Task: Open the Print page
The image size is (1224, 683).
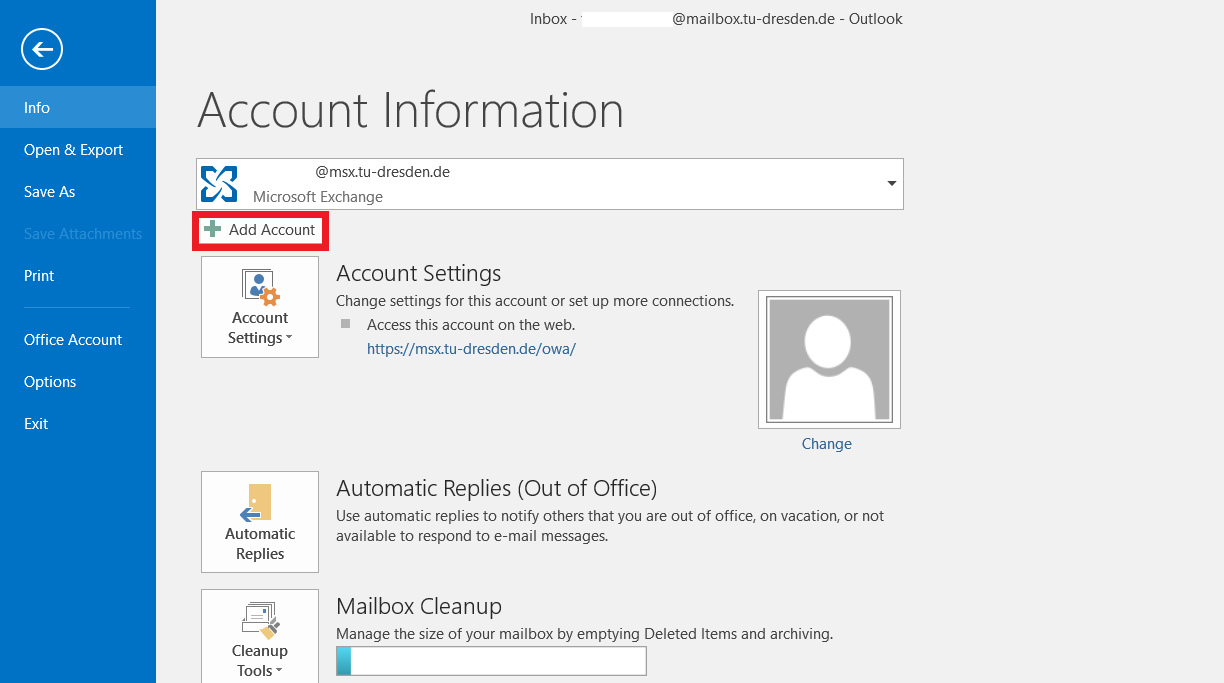Action: [78, 275]
